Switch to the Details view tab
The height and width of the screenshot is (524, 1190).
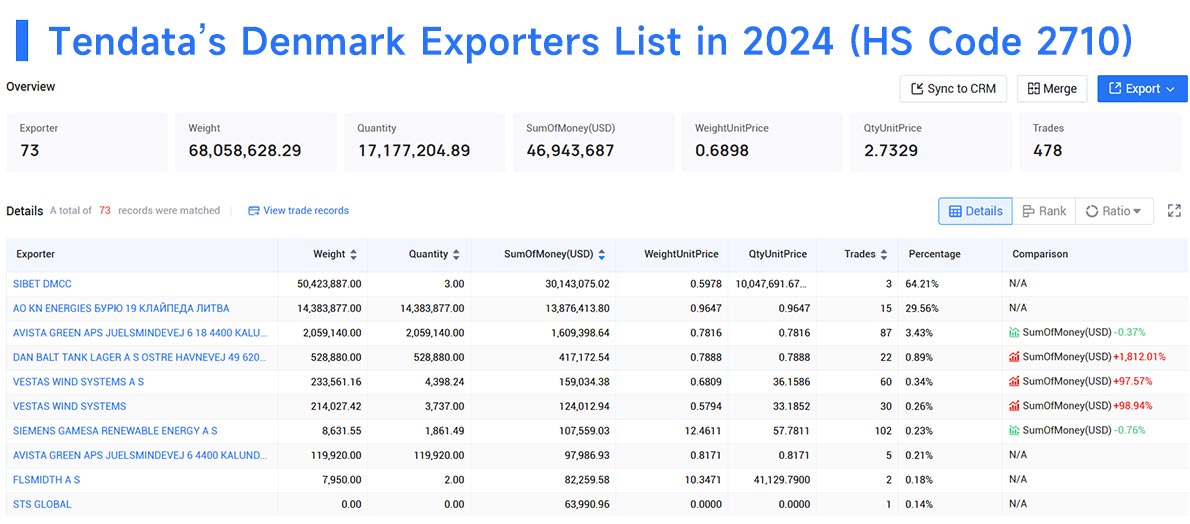(x=975, y=211)
